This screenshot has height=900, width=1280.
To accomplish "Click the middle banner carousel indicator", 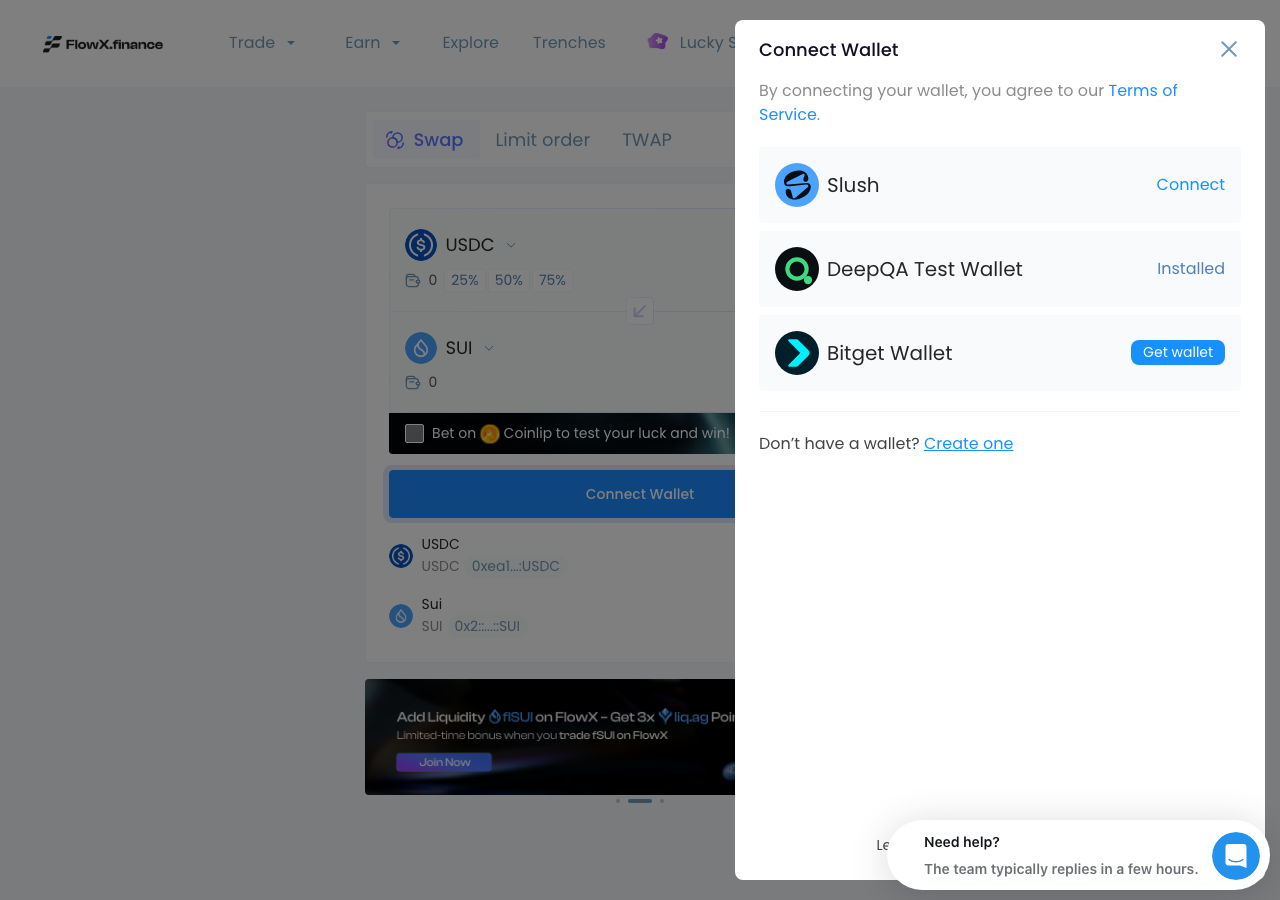I will click(x=640, y=801).
